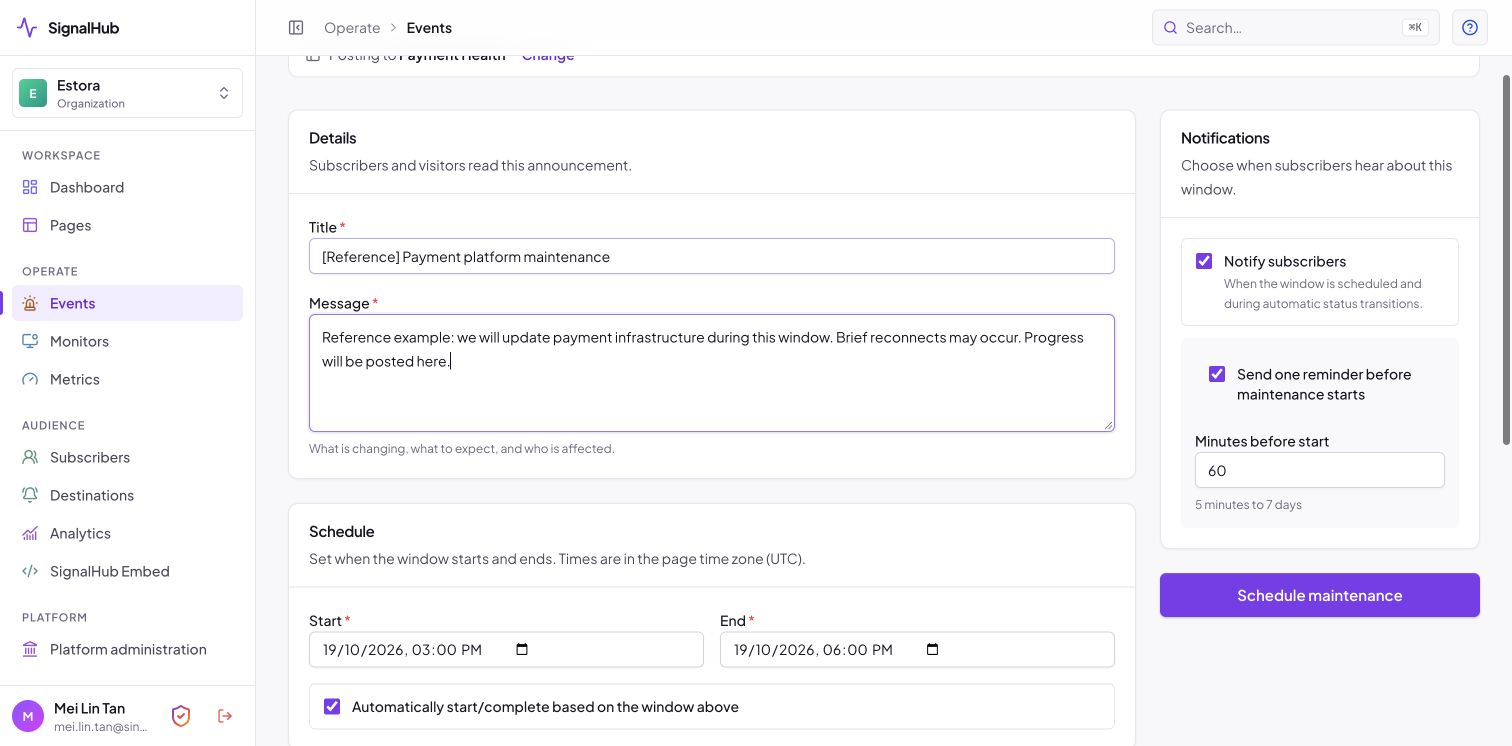Click the page's vertical scrollbar

(1507, 260)
